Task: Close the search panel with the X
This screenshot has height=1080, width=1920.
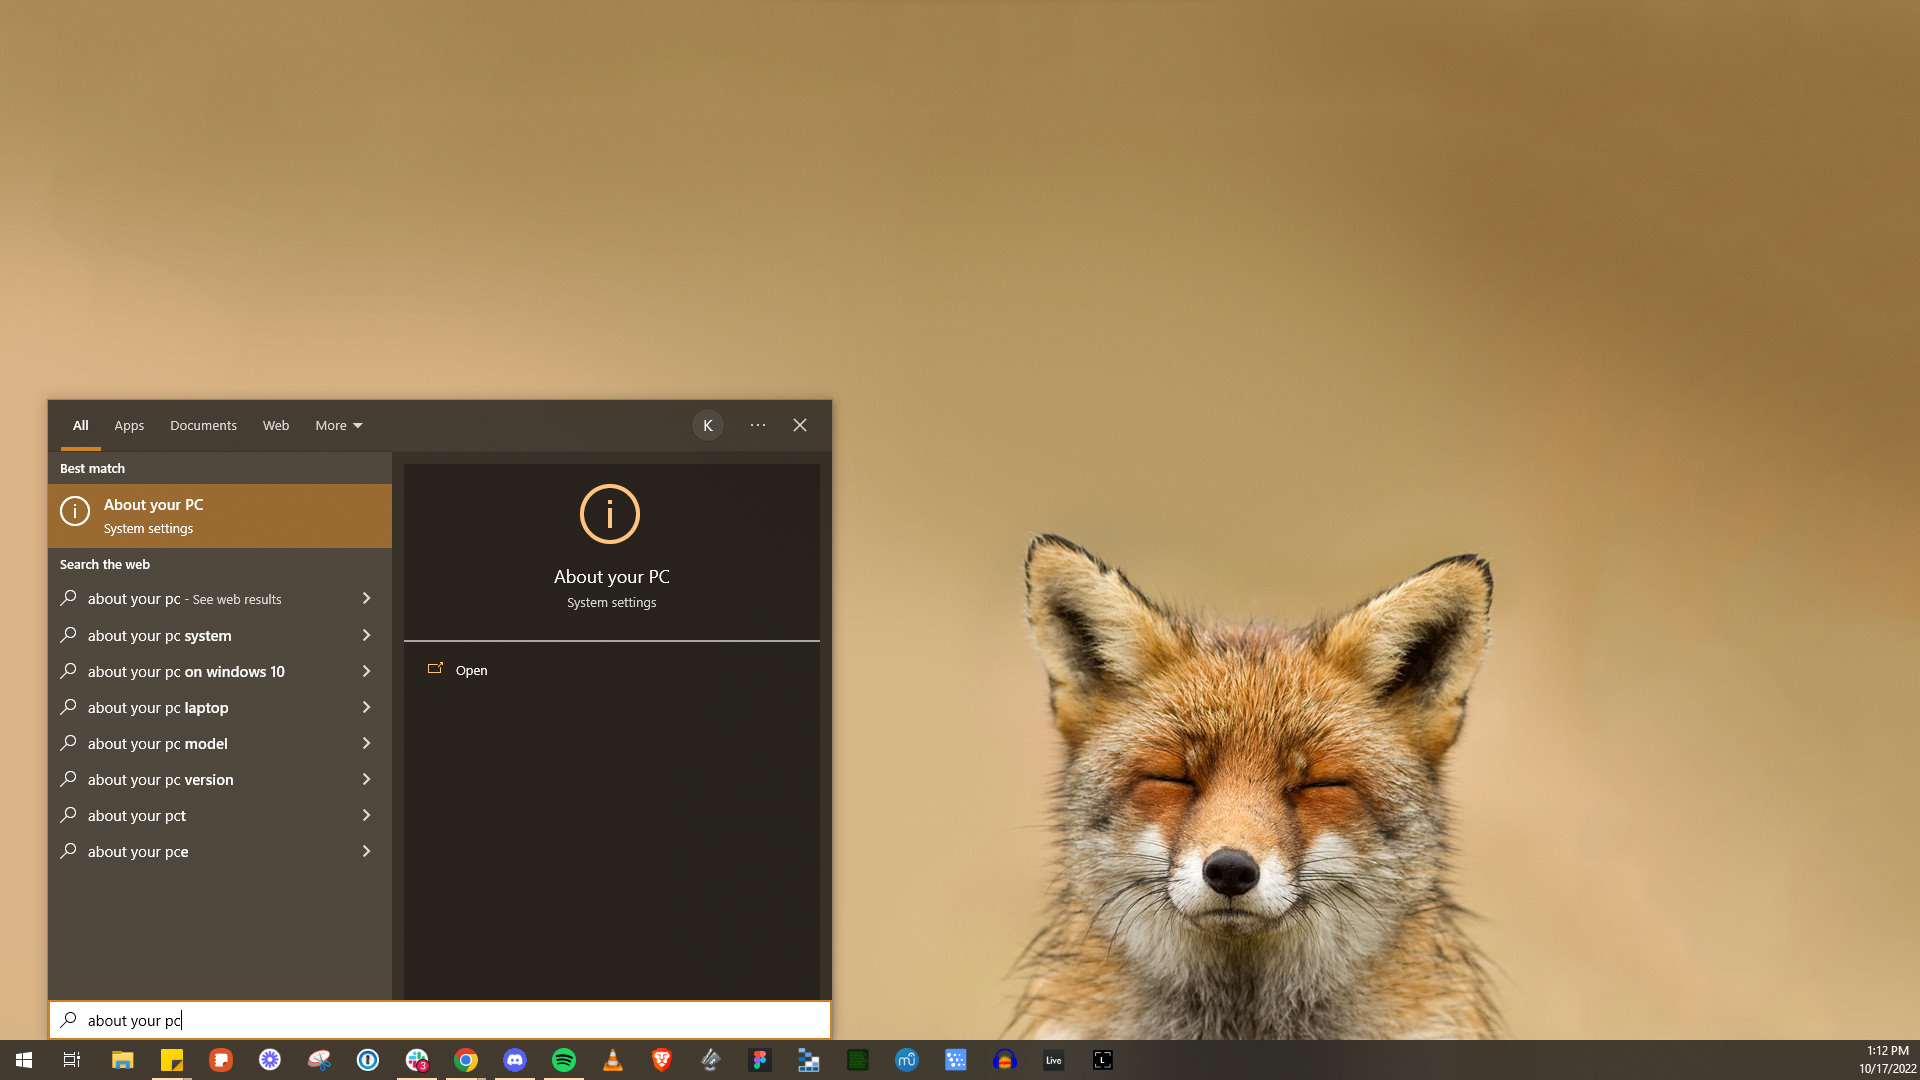Action: coord(800,425)
